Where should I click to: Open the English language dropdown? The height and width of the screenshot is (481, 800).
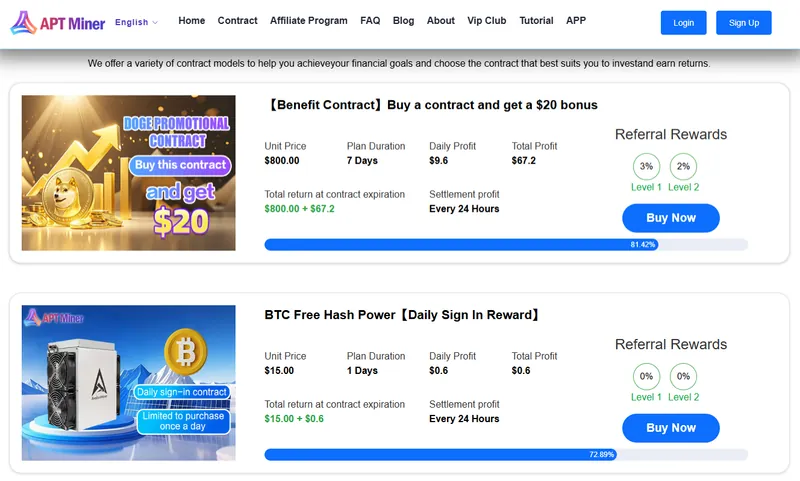(x=136, y=22)
